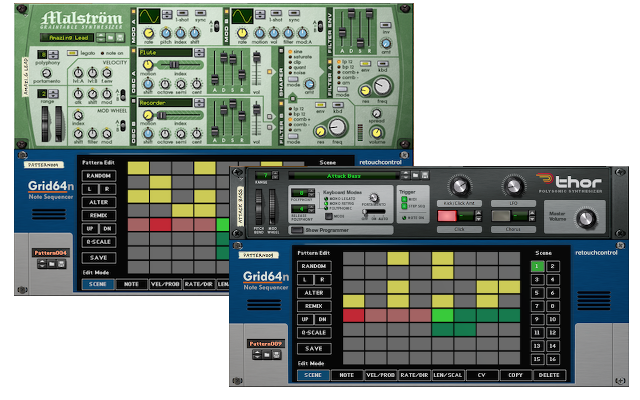Step Malström patch selection arrows
This screenshot has width=640, height=400.
[x=101, y=38]
